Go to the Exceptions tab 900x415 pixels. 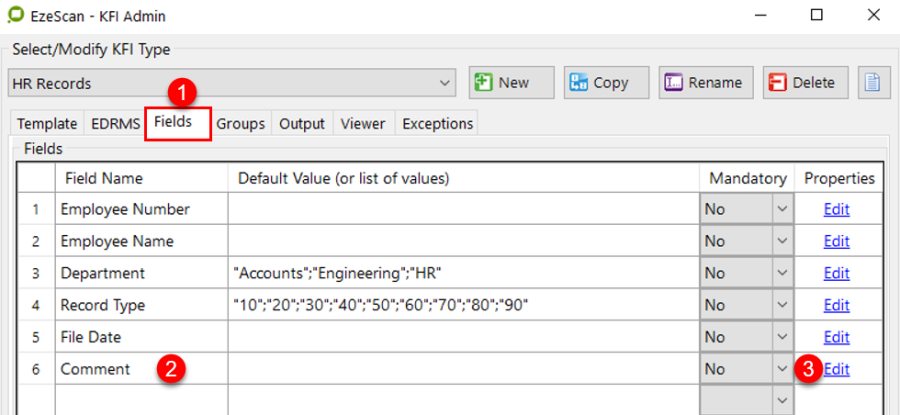(x=436, y=124)
